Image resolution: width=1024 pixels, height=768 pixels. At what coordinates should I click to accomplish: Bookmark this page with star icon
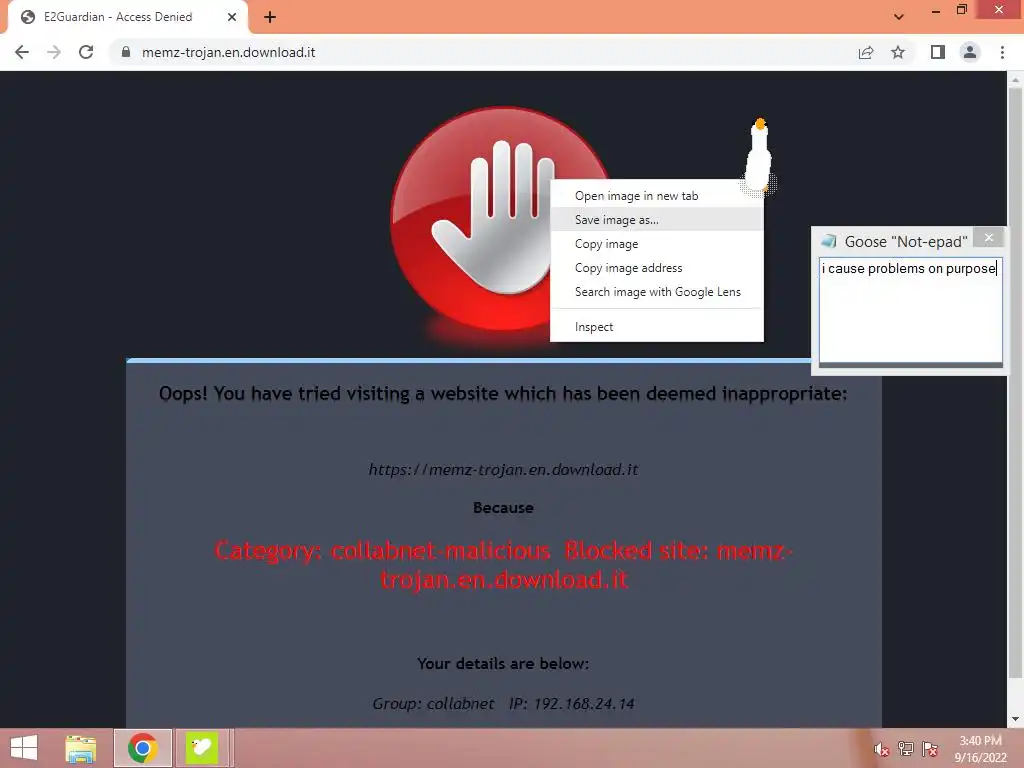tap(898, 52)
